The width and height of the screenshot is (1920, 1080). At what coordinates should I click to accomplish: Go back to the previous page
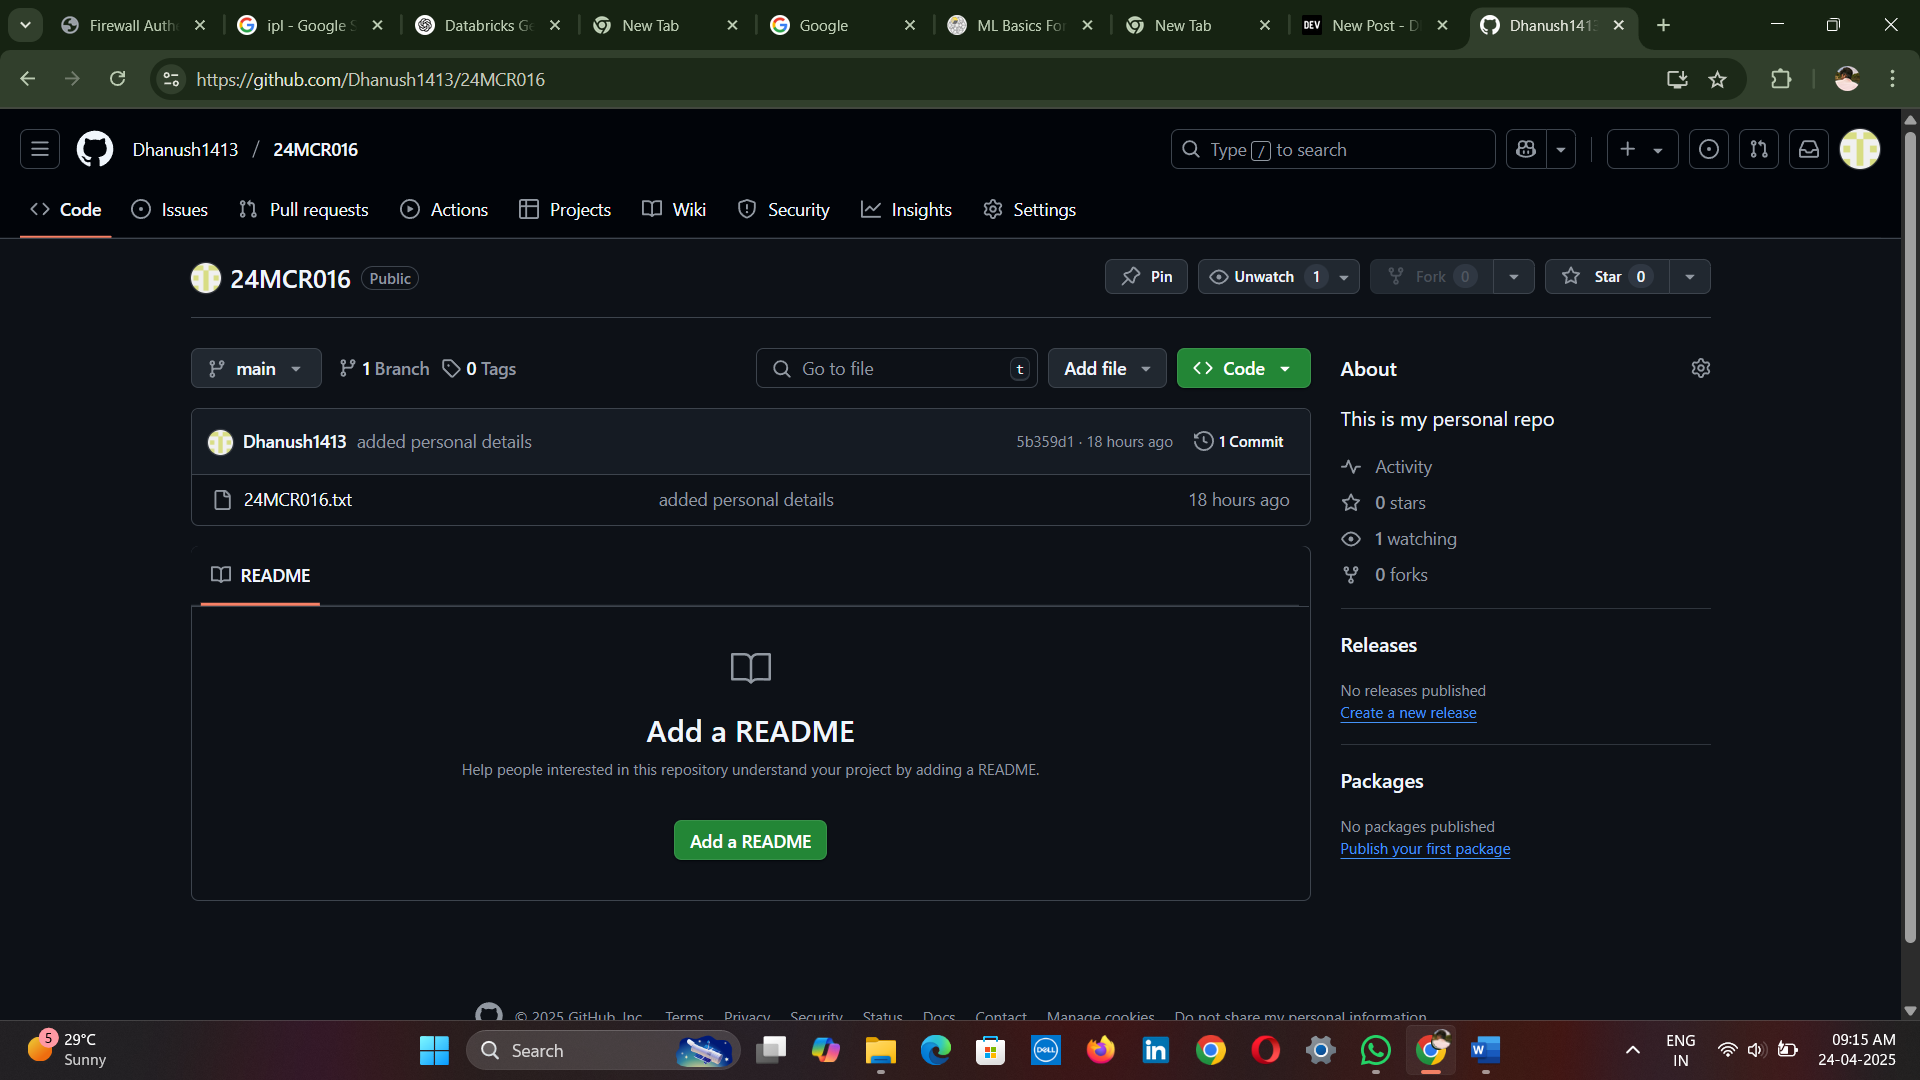(28, 79)
